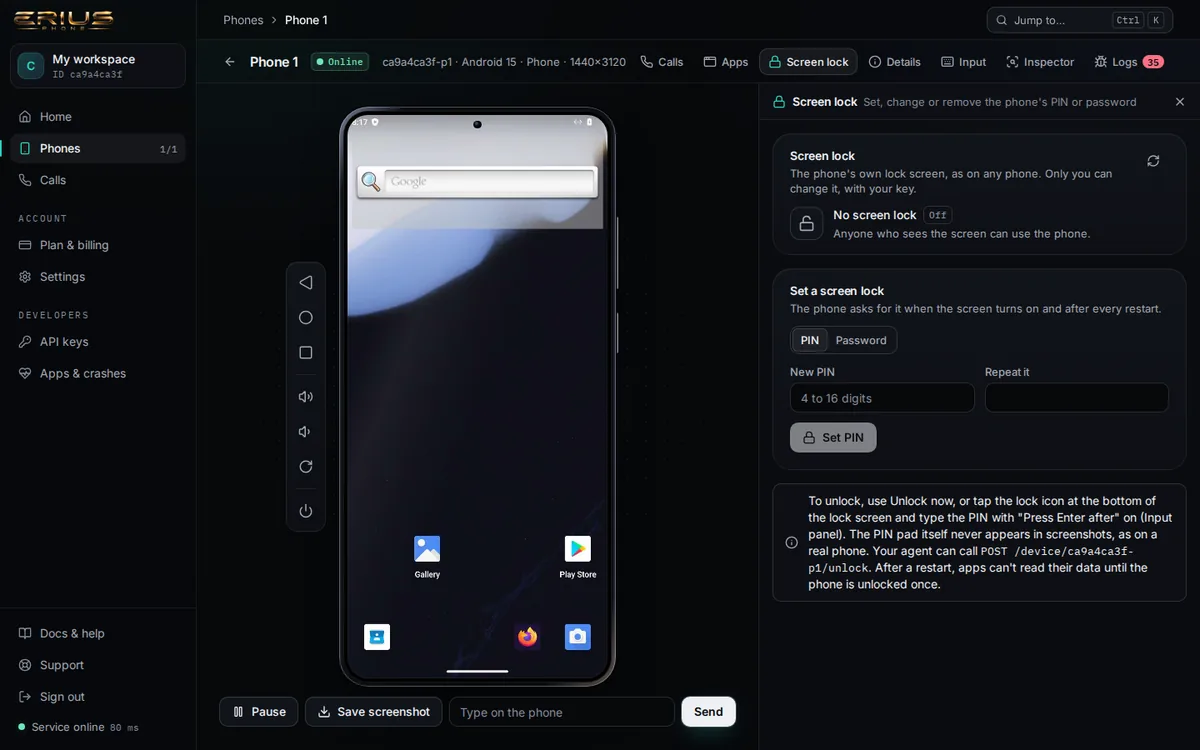Open the Support page
The image size is (1200, 750).
[98, 666]
